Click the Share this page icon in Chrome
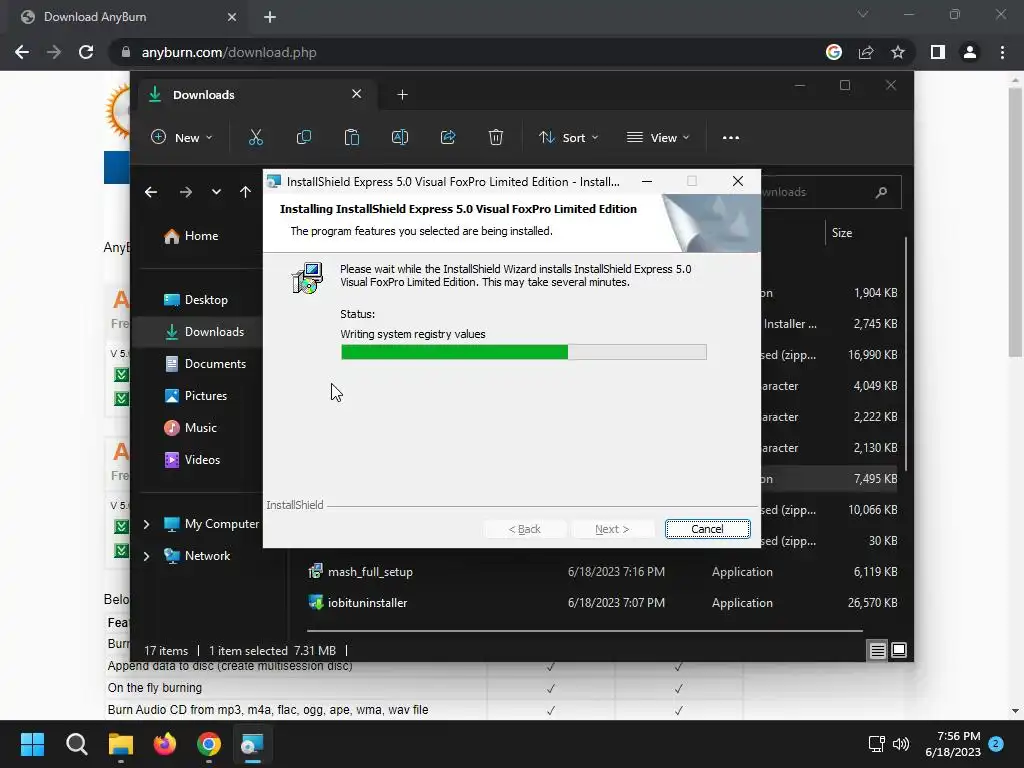The image size is (1024, 768). pos(866,52)
